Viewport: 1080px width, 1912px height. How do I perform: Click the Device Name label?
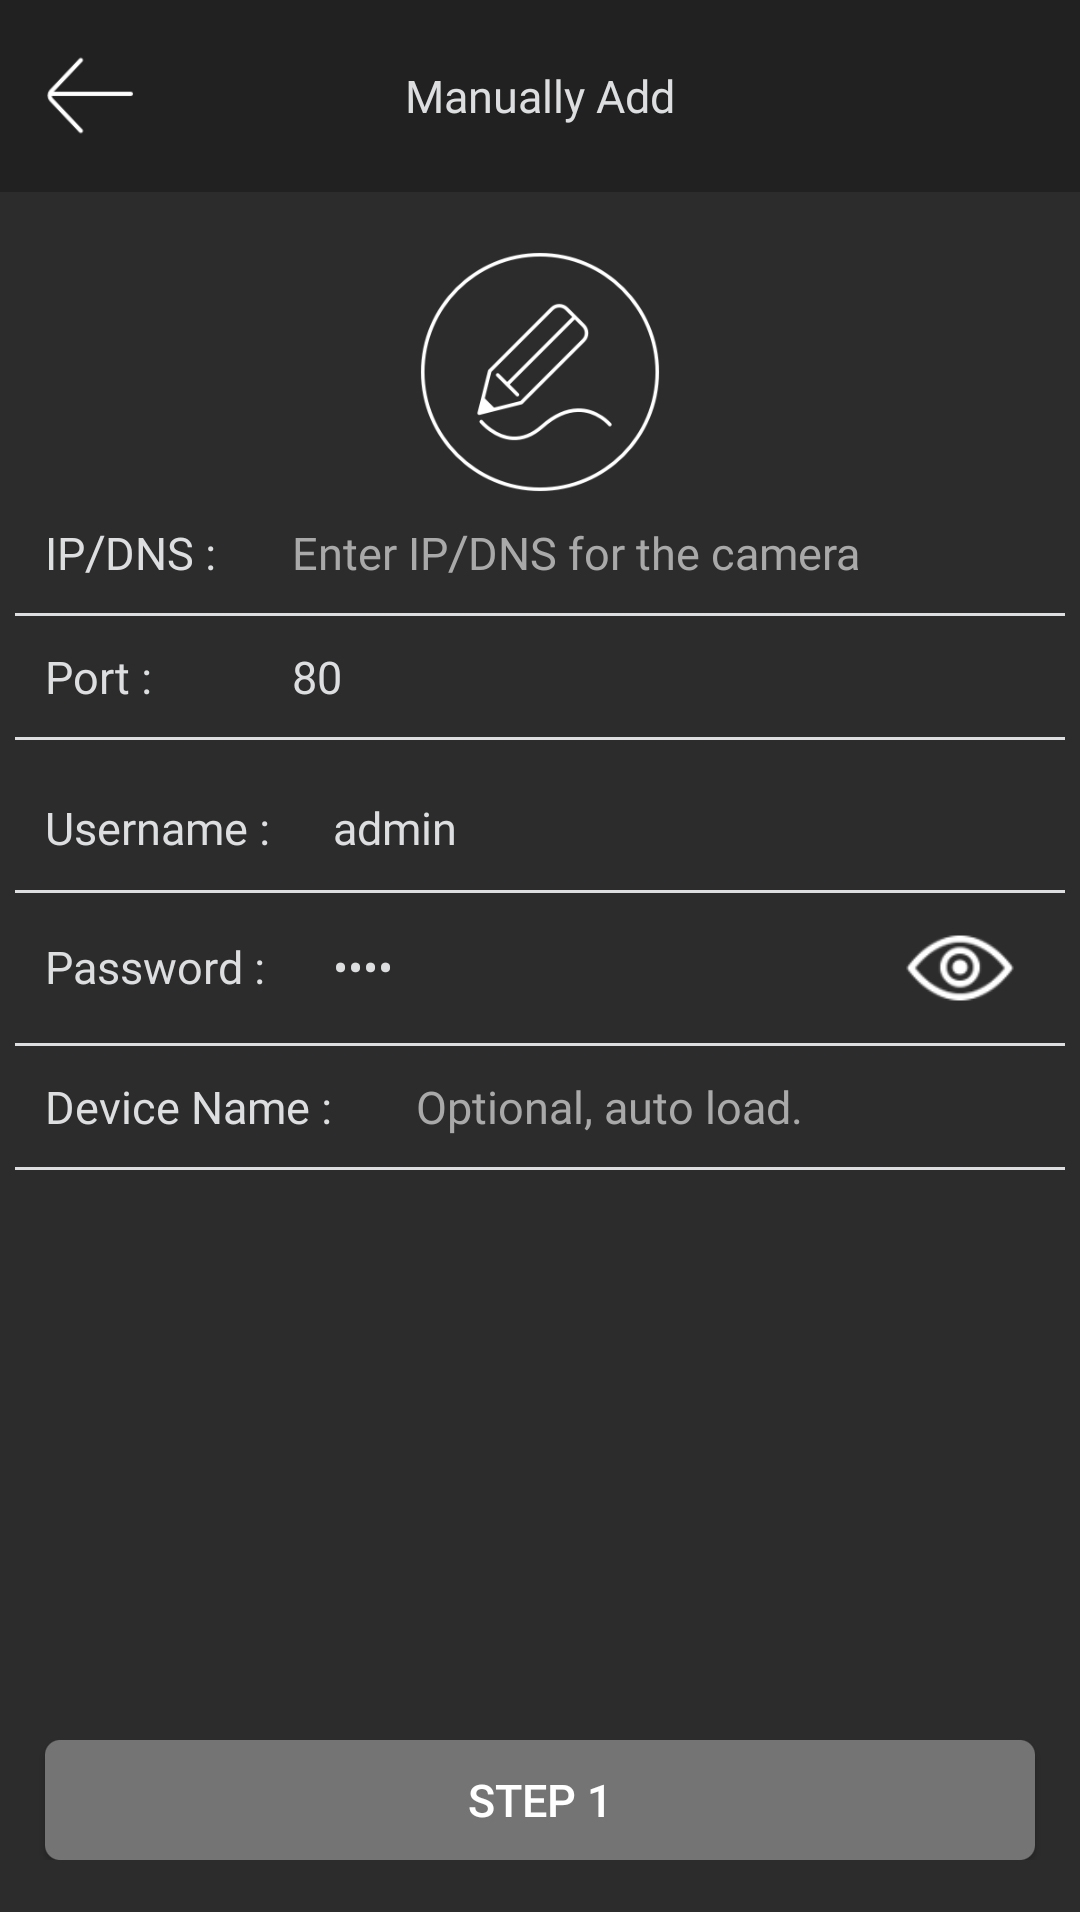(189, 1108)
